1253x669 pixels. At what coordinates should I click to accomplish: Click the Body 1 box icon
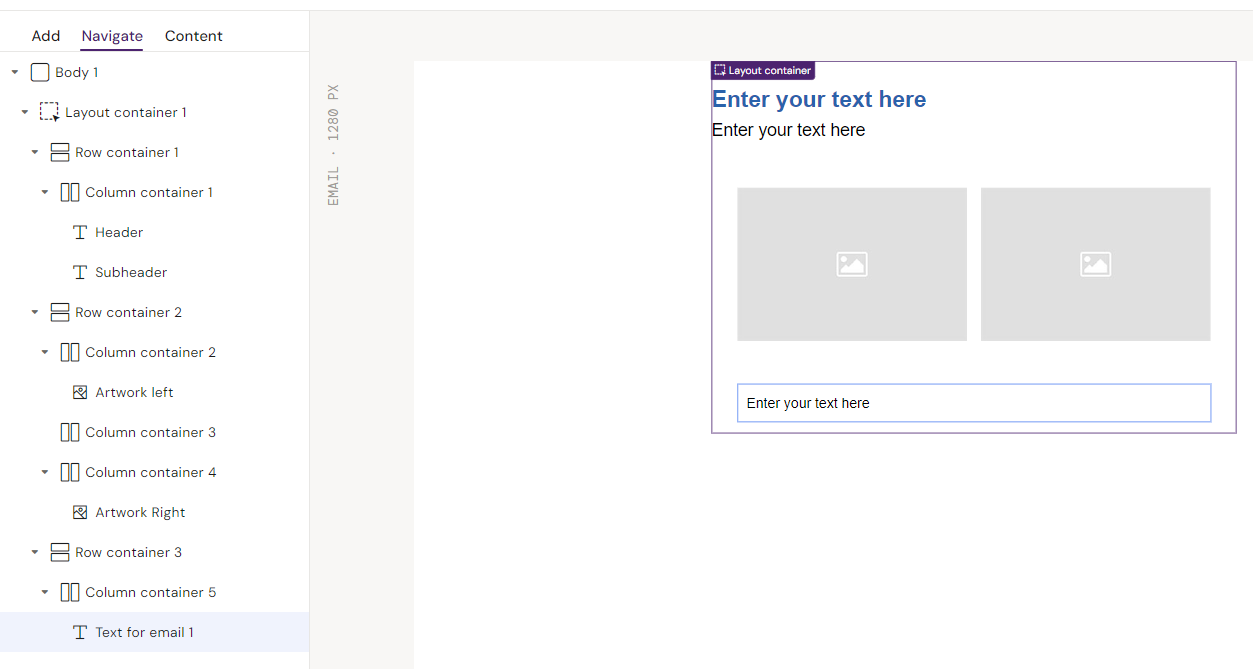(x=40, y=72)
